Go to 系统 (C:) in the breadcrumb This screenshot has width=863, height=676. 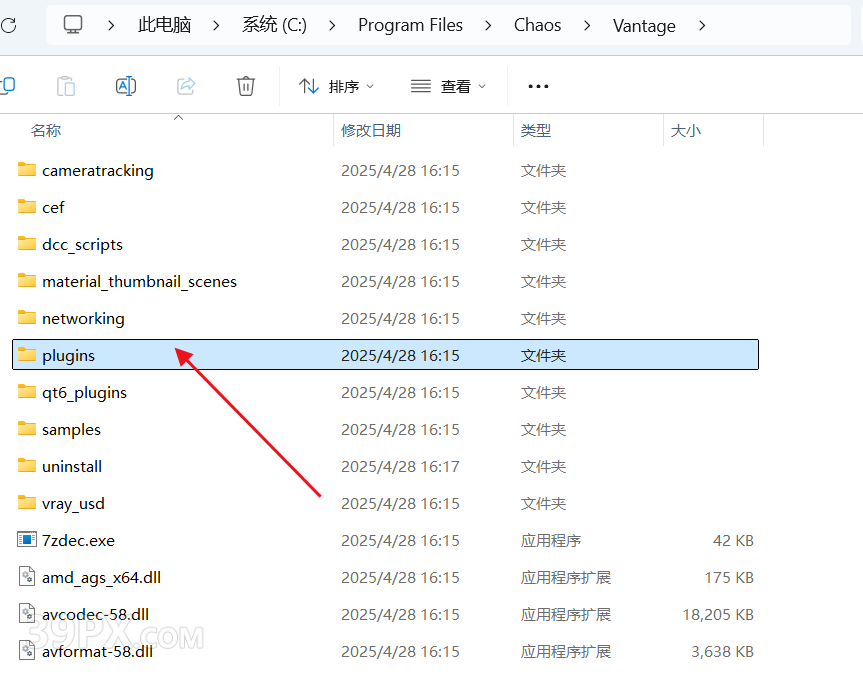(275, 25)
